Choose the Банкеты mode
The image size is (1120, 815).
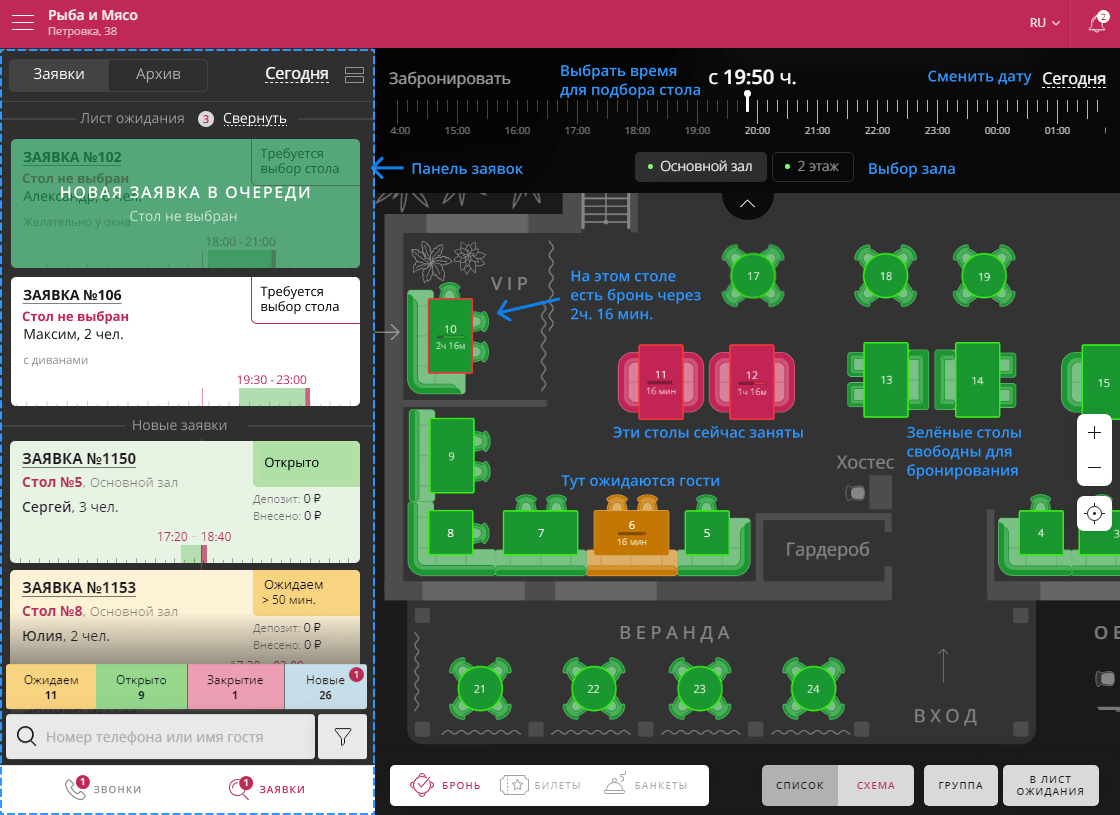(x=645, y=784)
